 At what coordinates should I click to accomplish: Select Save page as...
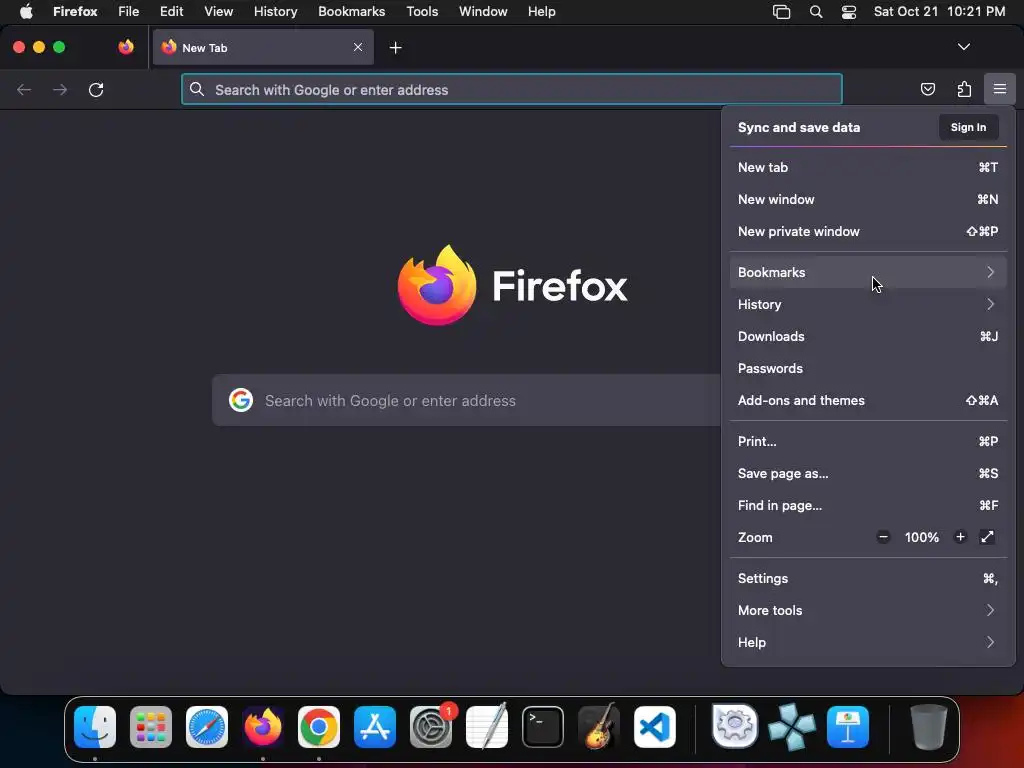coord(868,473)
